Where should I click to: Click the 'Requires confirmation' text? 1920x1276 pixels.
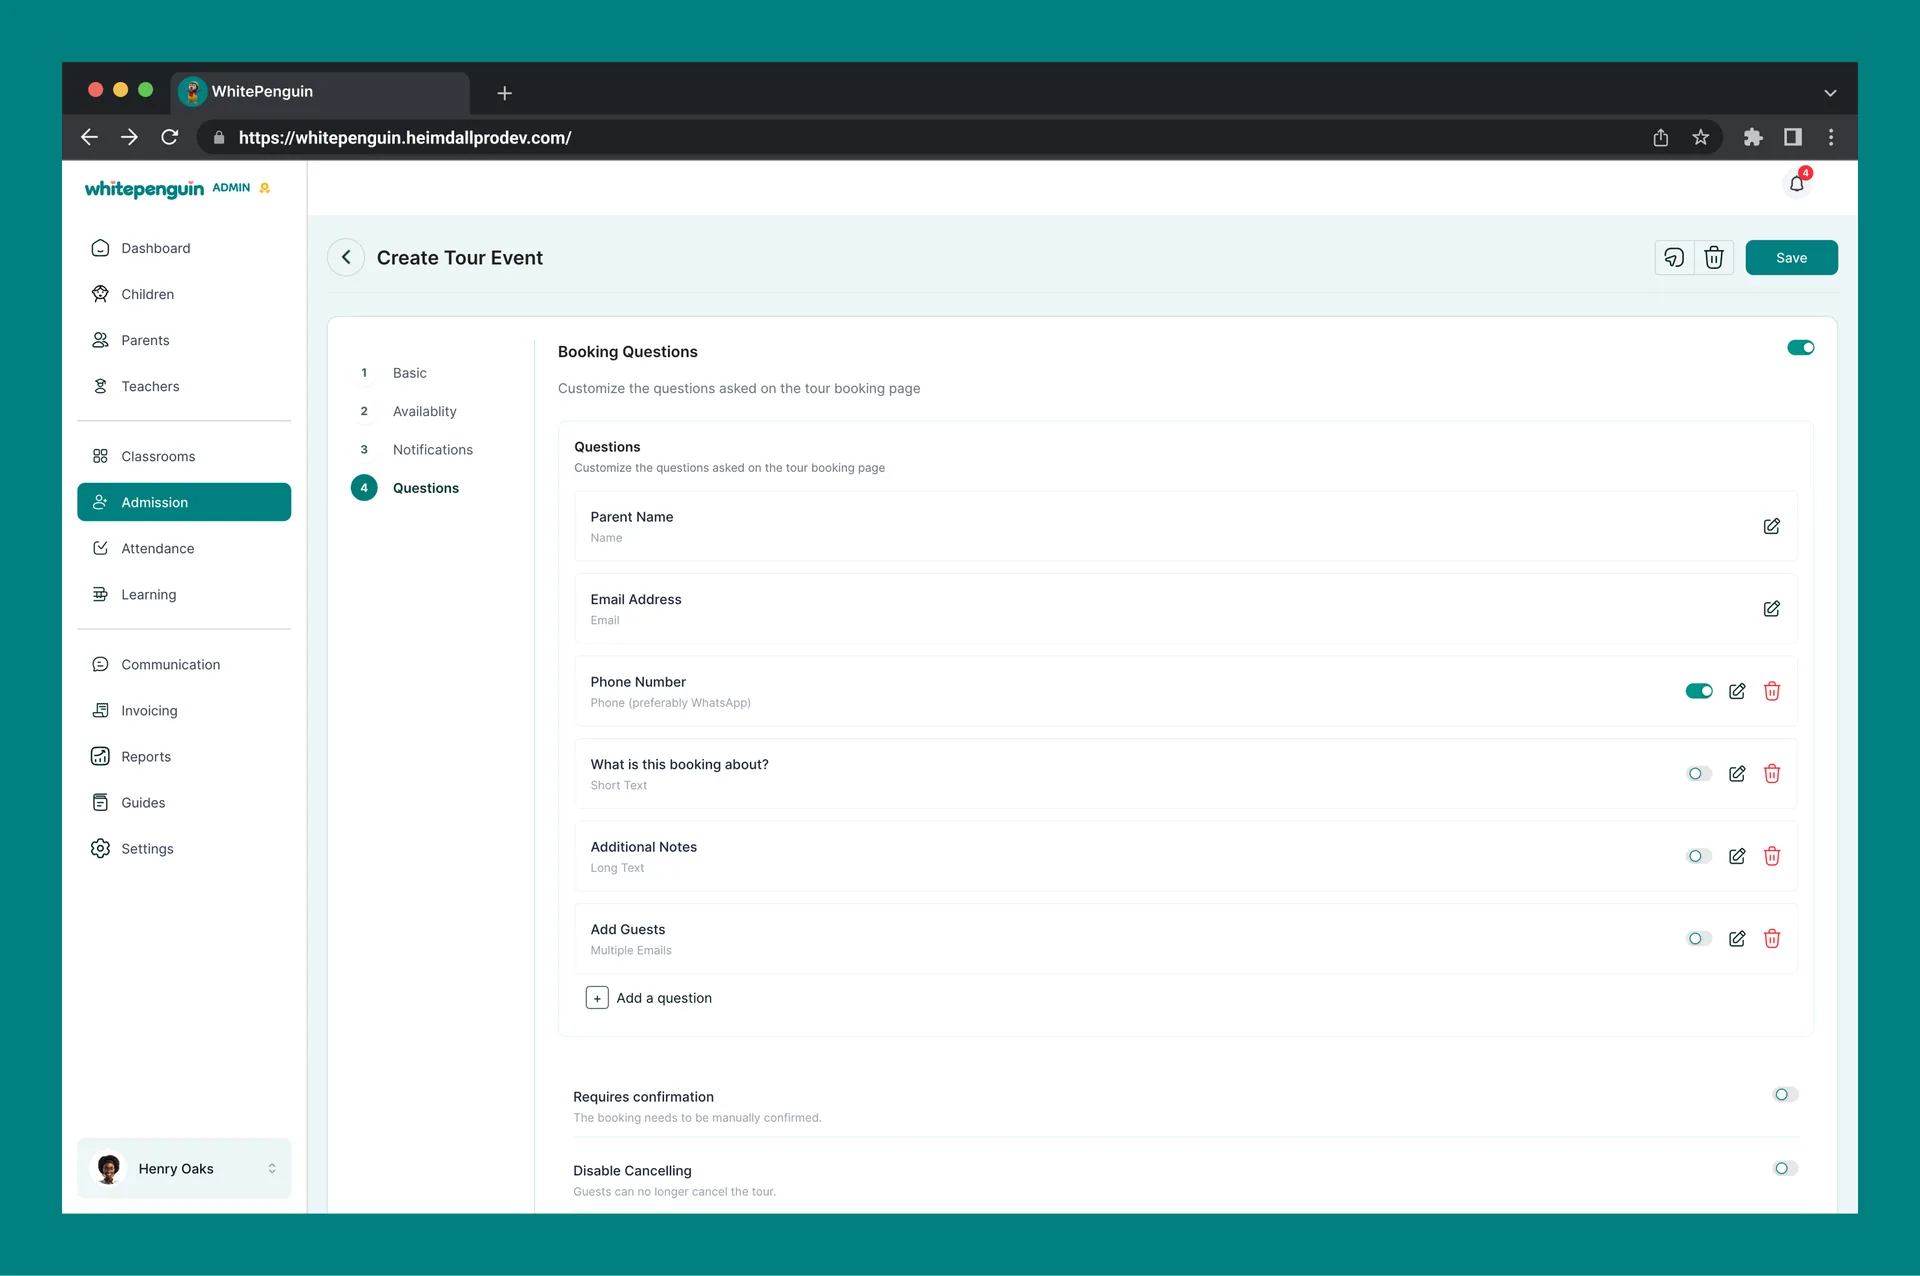pyautogui.click(x=643, y=1097)
